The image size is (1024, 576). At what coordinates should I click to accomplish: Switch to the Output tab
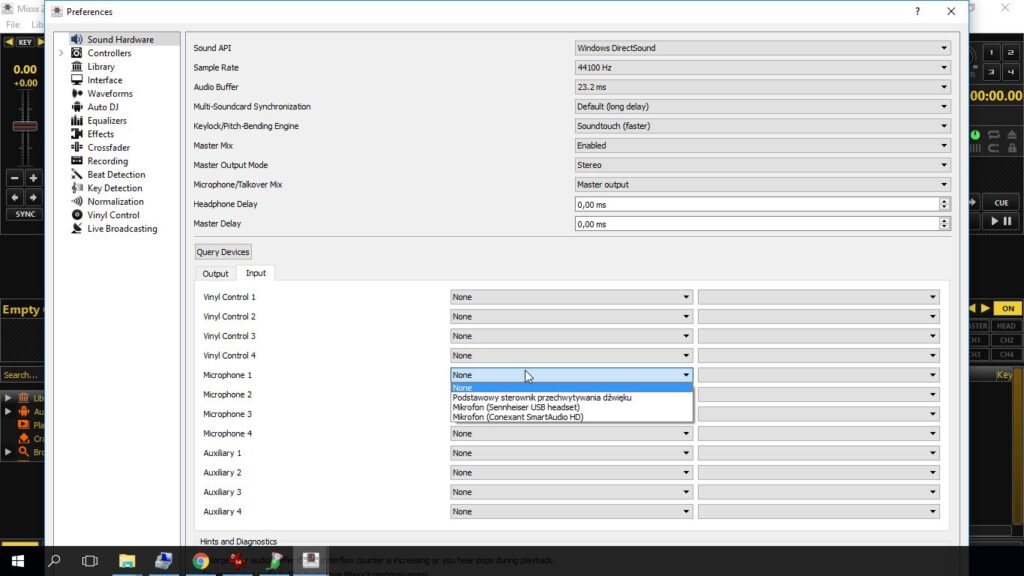(215, 273)
